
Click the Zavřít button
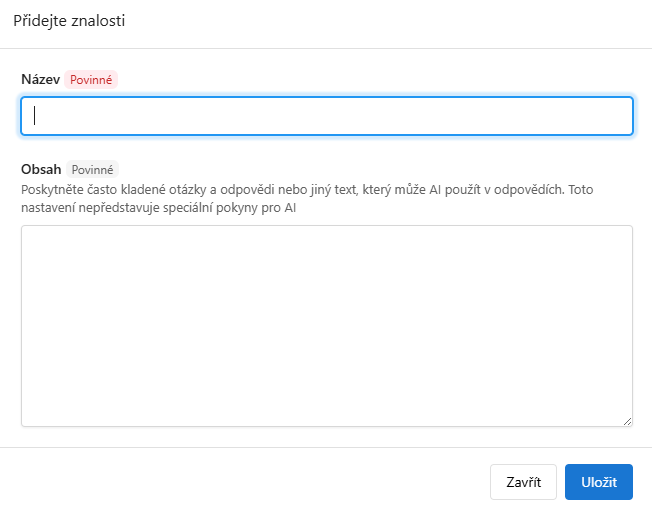523,482
